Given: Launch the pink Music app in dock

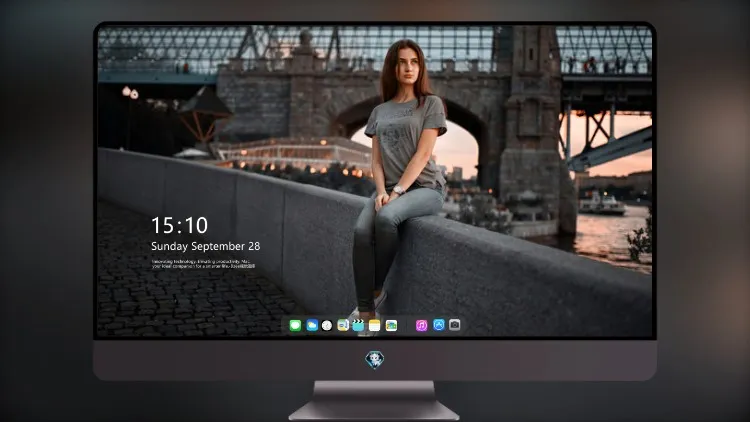Looking at the screenshot, I should pos(421,325).
